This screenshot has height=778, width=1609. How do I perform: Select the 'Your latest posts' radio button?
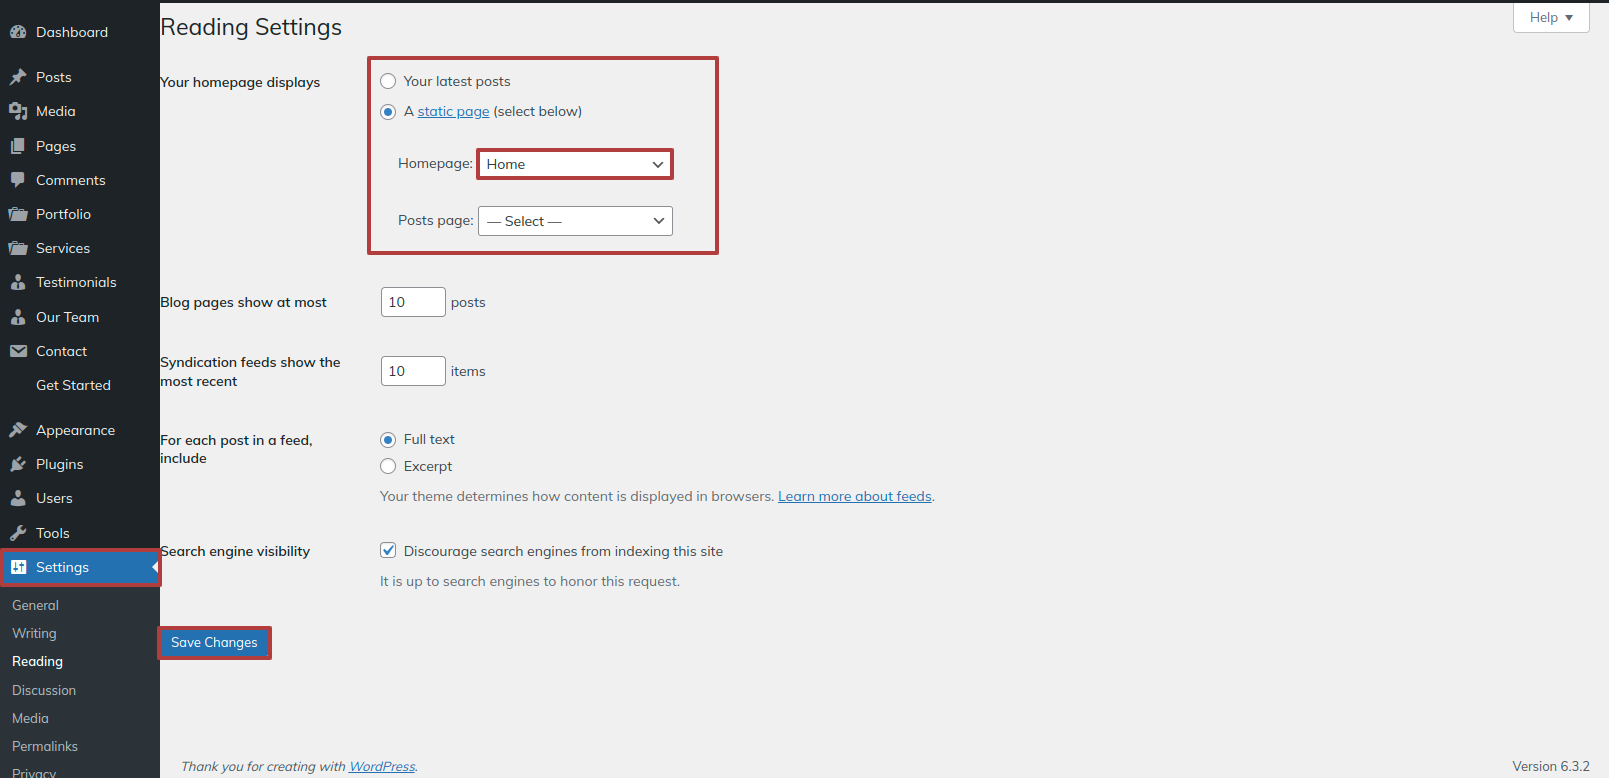tap(388, 81)
